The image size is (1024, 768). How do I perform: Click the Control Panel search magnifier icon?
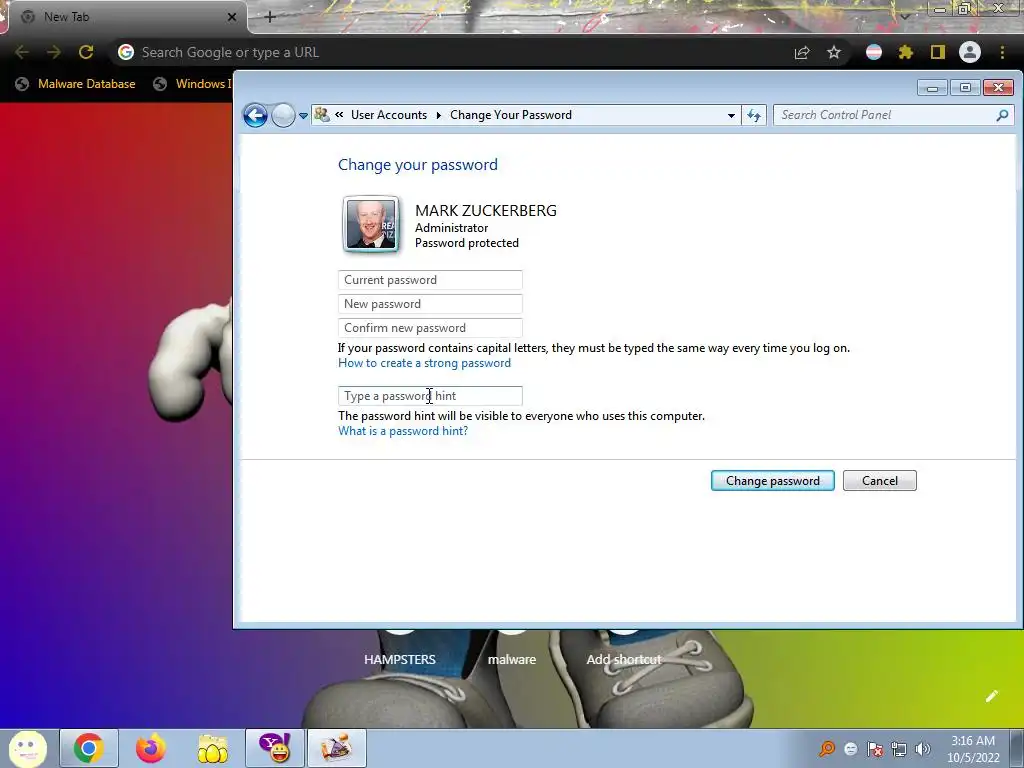(x=1002, y=116)
